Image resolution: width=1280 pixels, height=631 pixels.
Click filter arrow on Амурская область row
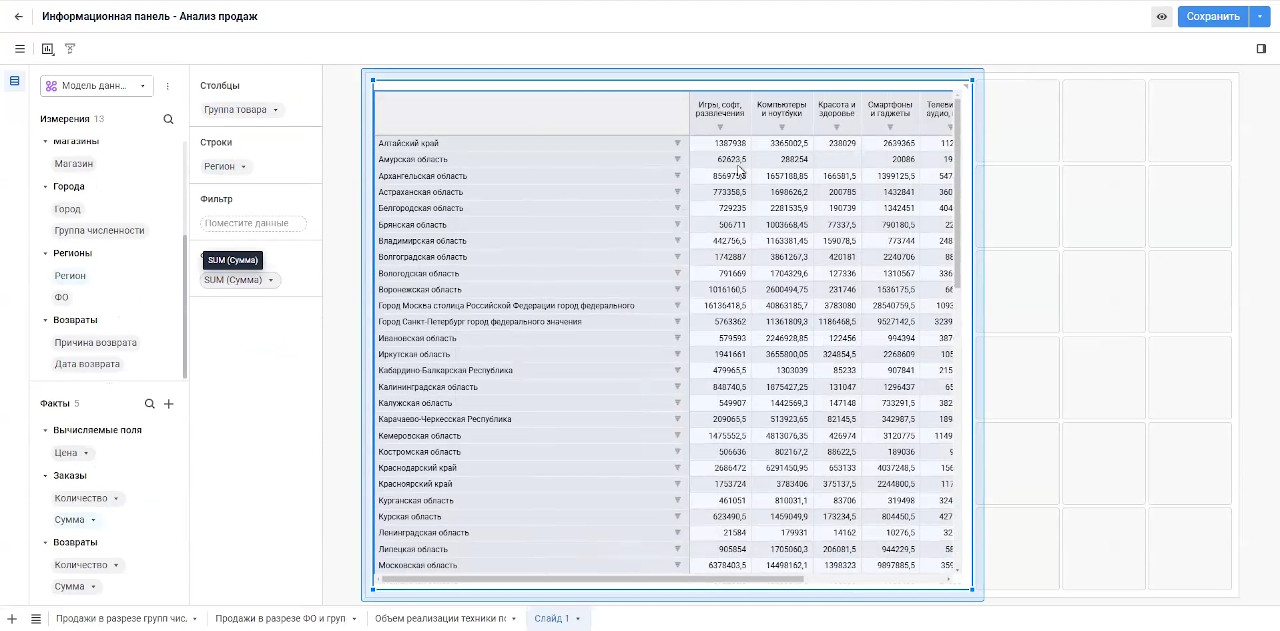[x=677, y=159]
